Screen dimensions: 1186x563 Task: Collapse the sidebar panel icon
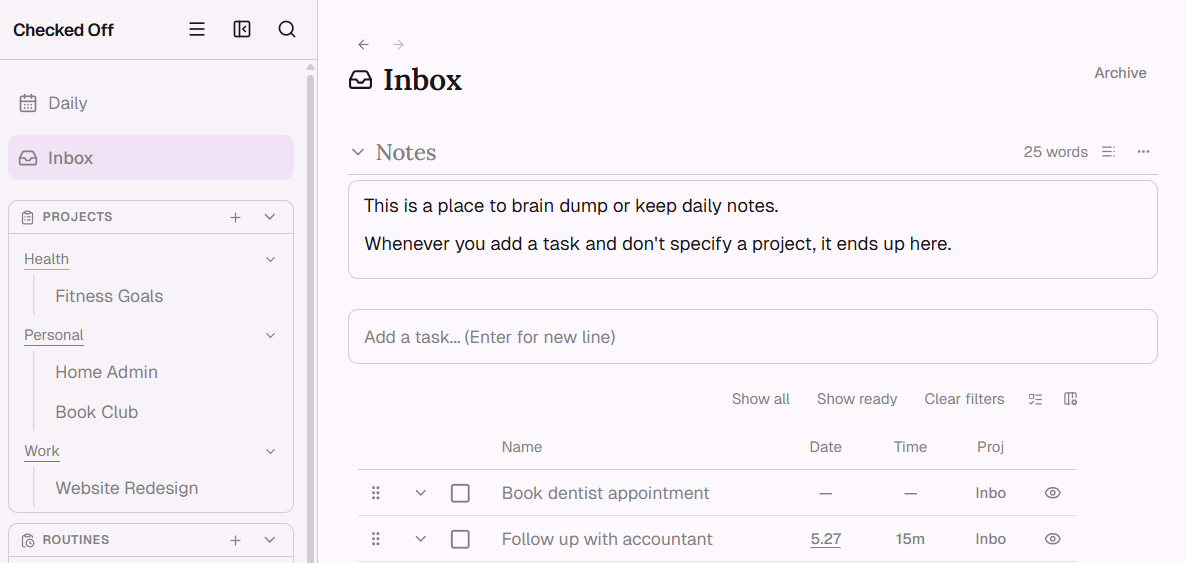(x=242, y=30)
